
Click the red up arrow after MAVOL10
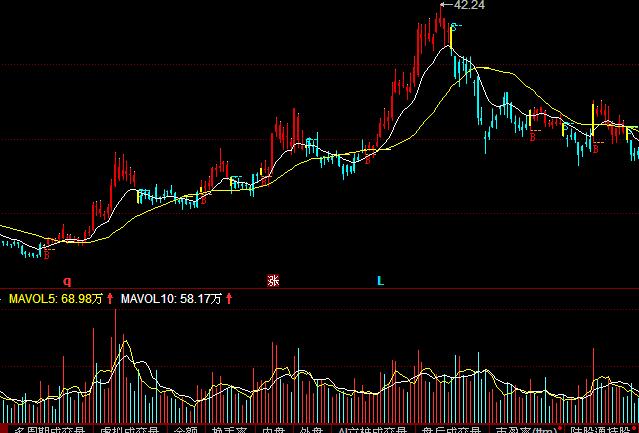(x=229, y=298)
